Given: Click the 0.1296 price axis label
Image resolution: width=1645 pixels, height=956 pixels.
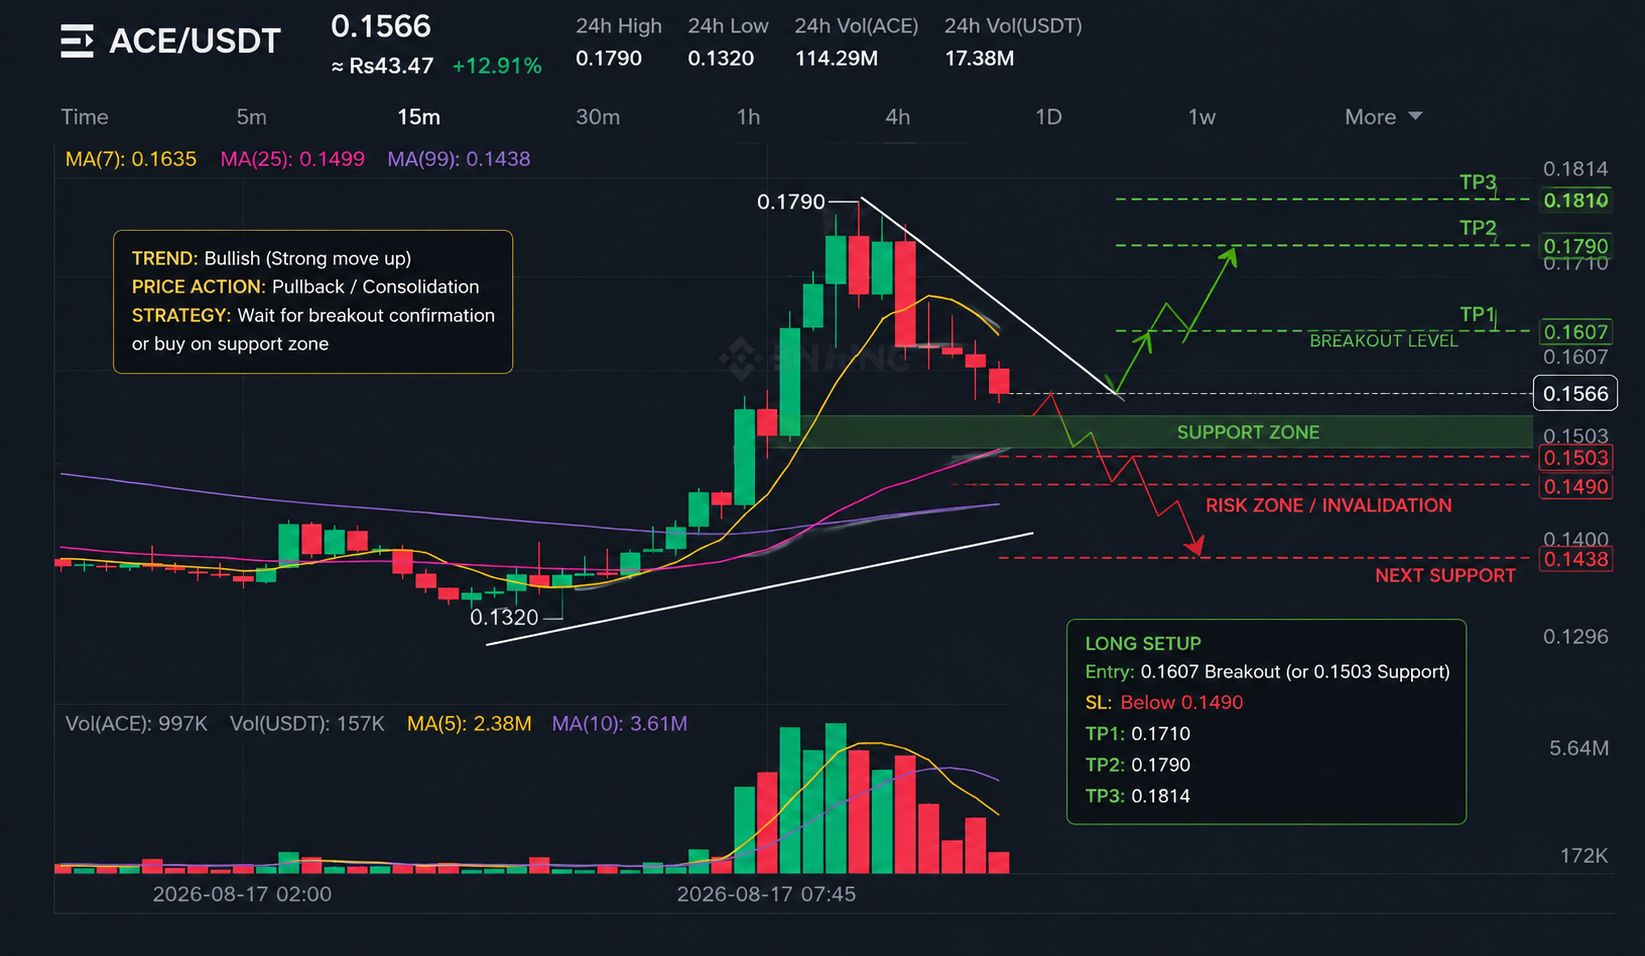Looking at the screenshot, I should [x=1576, y=636].
